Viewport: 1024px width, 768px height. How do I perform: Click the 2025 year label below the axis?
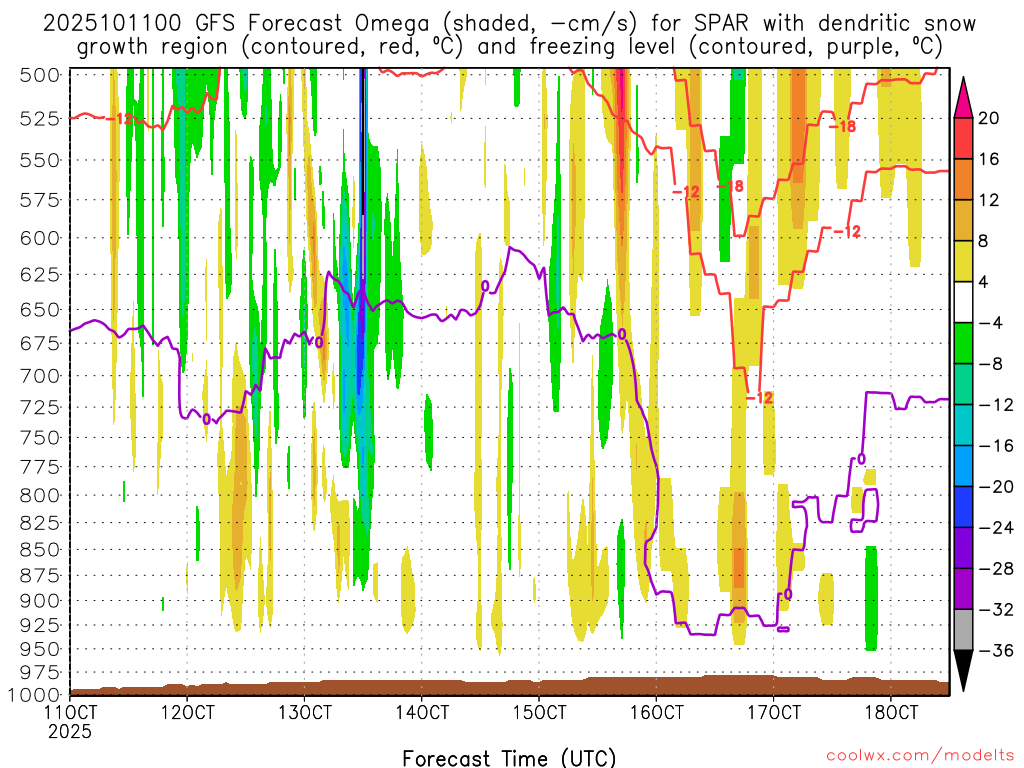(x=70, y=731)
